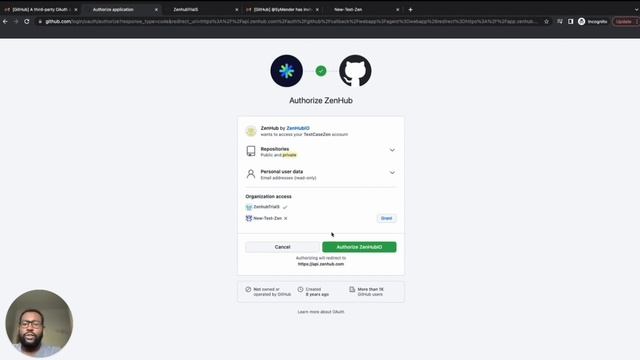Click the ZenhubTrial5 organization name
640x360 pixels.
(267, 207)
